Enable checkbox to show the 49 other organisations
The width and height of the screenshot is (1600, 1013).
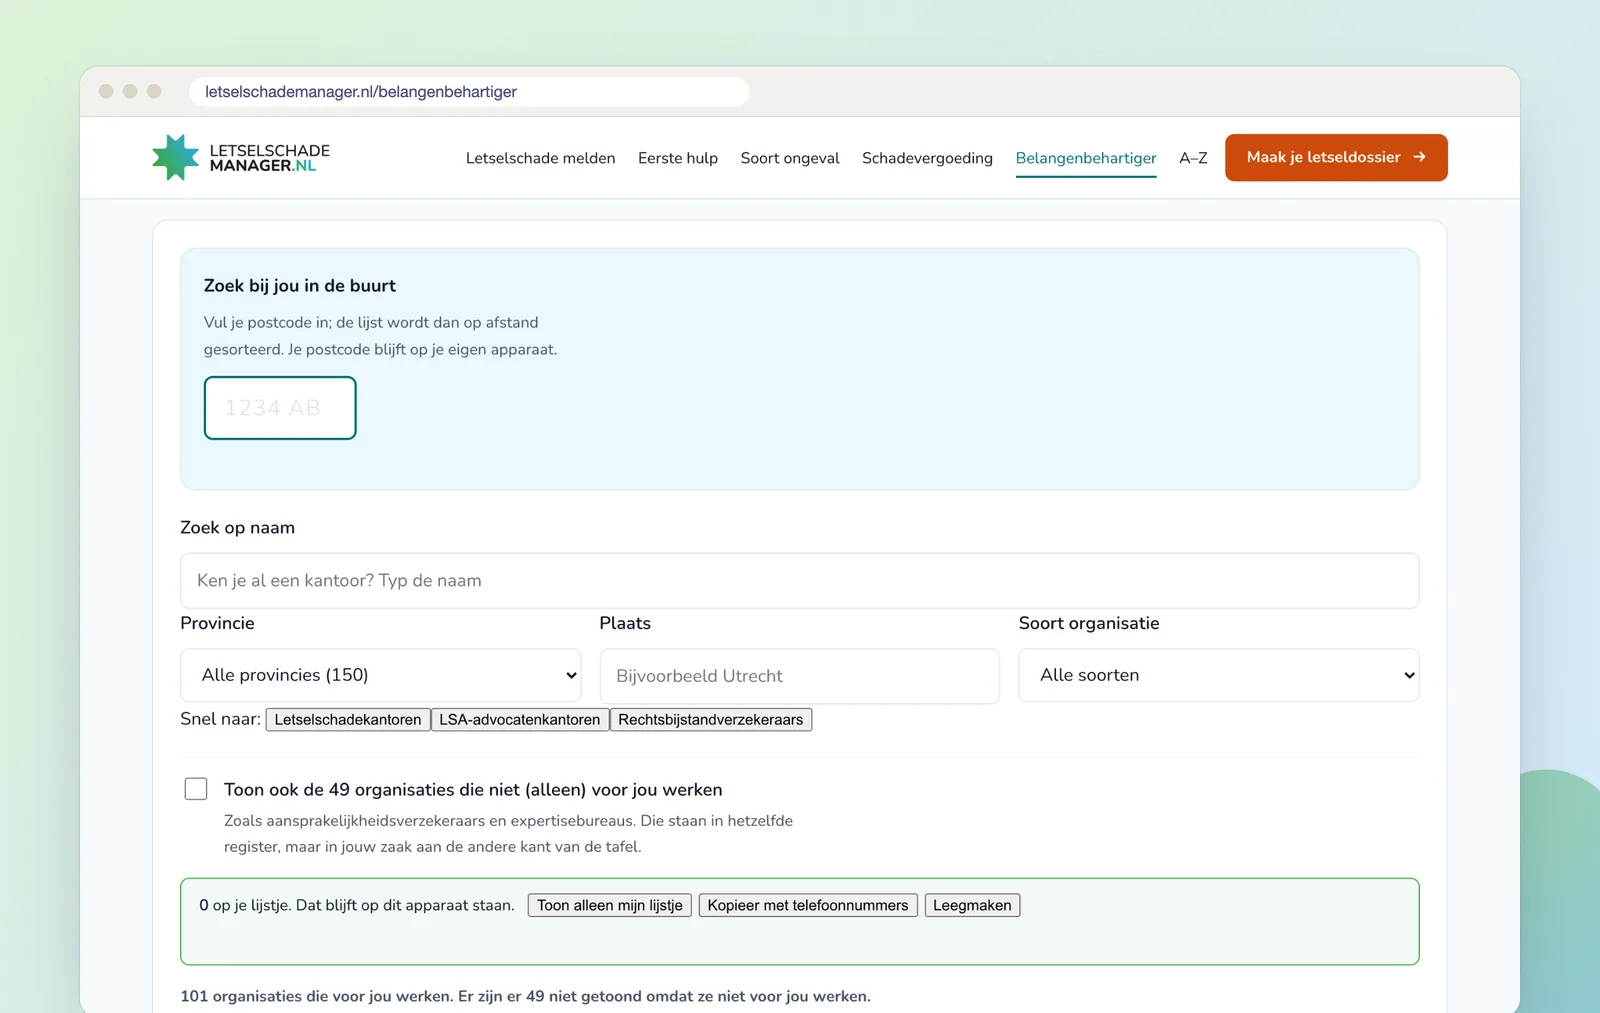(x=196, y=789)
